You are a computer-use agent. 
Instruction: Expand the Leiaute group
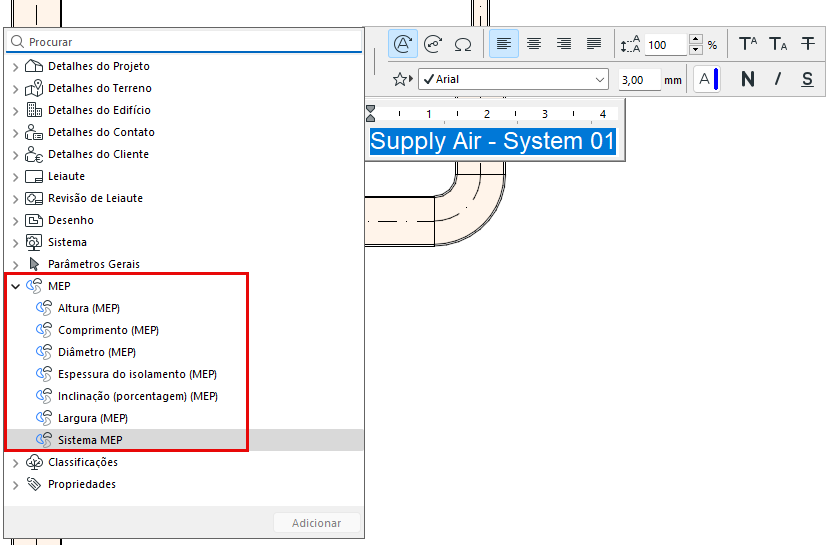(15, 177)
